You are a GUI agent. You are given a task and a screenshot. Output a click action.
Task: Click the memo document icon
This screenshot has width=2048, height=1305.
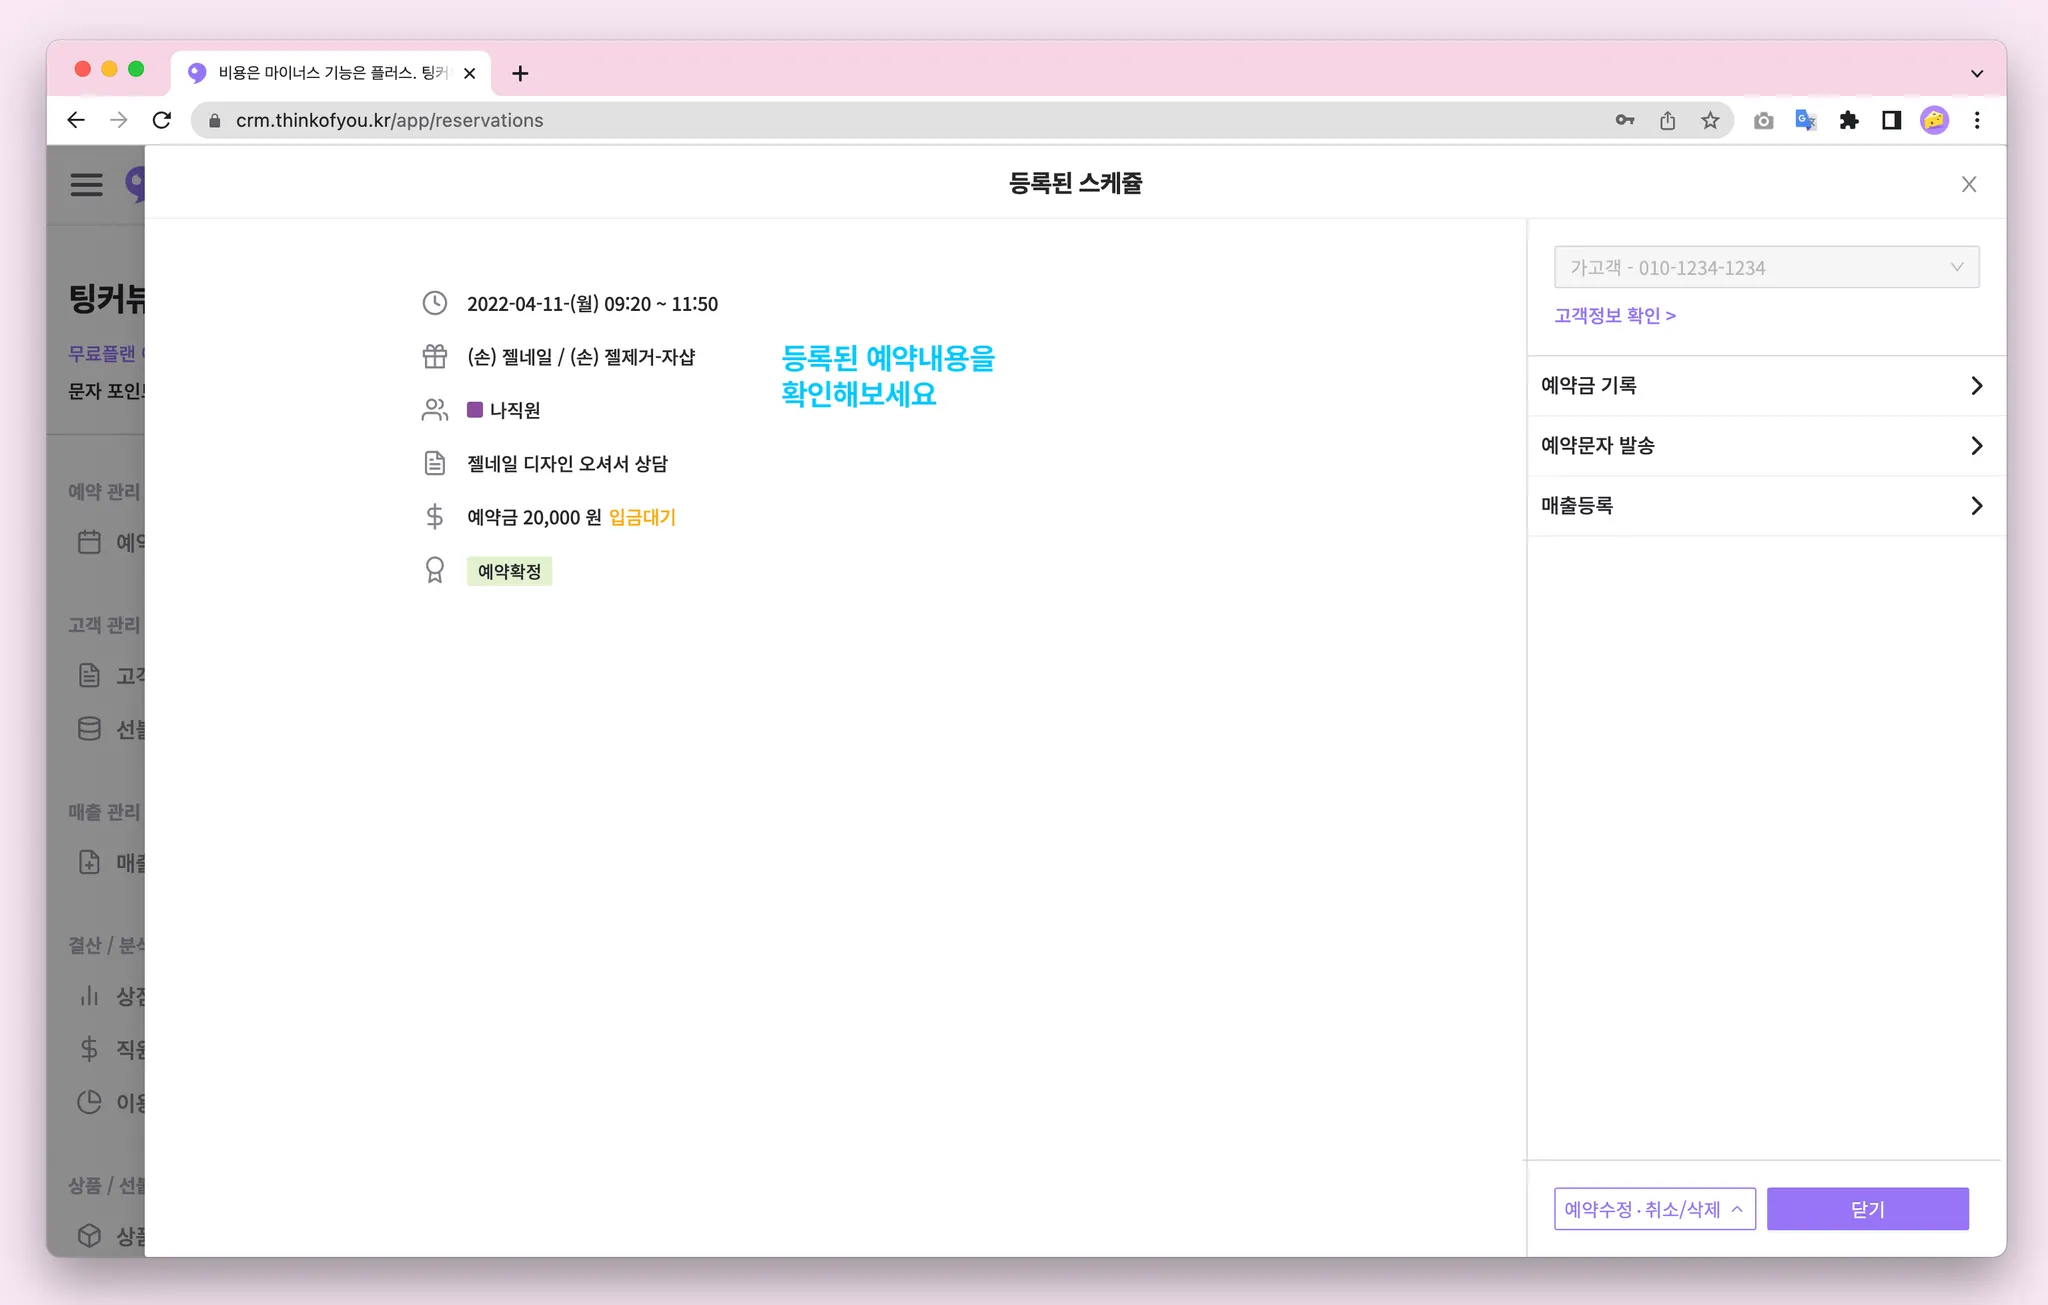pyautogui.click(x=434, y=463)
